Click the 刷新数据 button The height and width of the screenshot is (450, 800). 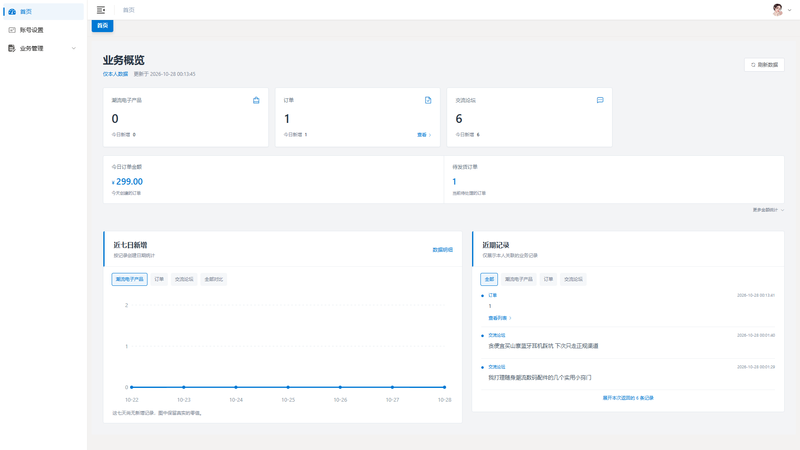pos(764,65)
